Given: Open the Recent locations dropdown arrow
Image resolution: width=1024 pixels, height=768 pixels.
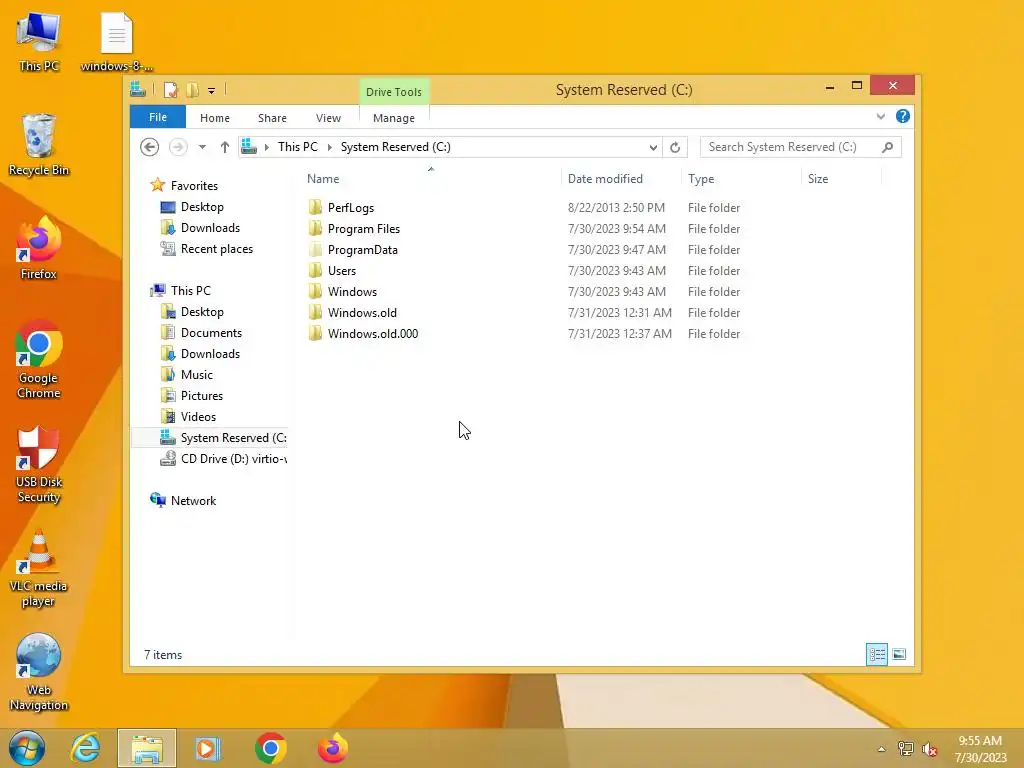Looking at the screenshot, I should 202,147.
